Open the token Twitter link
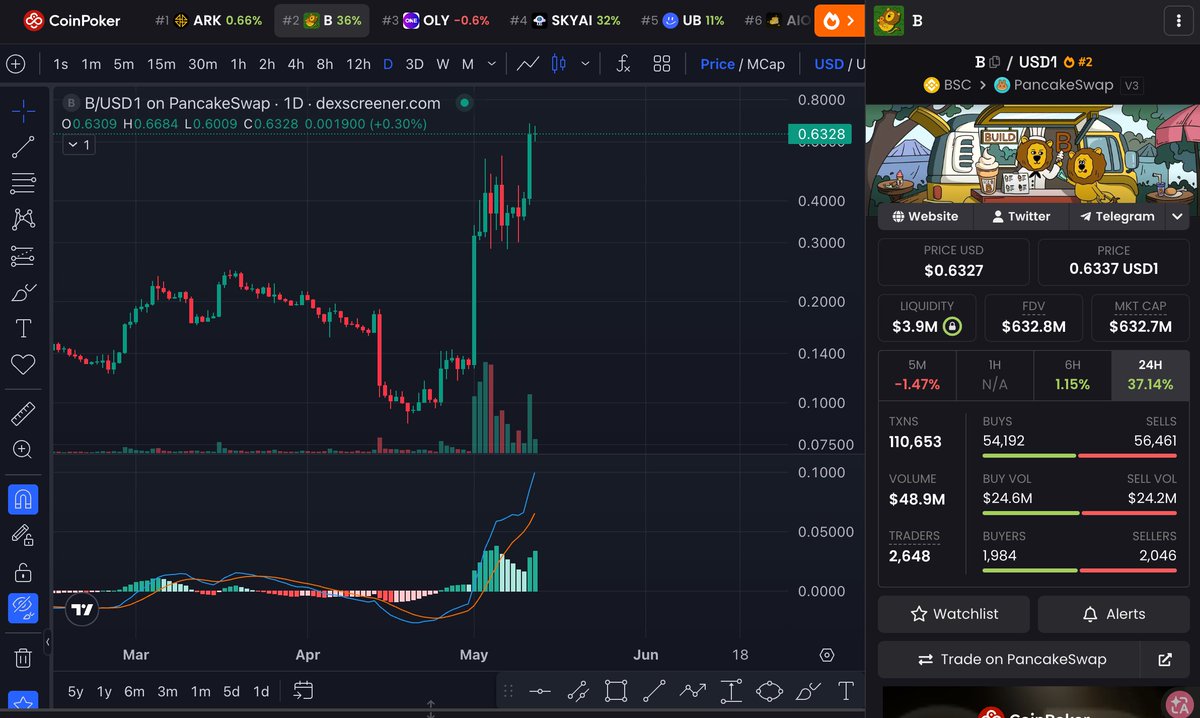The image size is (1200, 718). pos(1021,216)
